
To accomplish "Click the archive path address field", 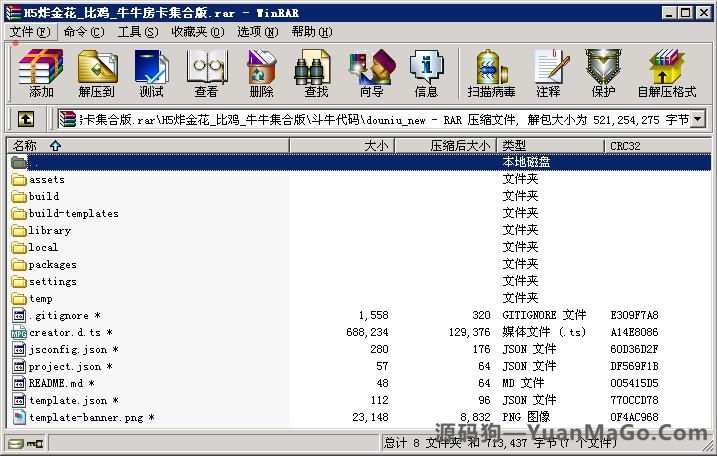I will click(374, 119).
